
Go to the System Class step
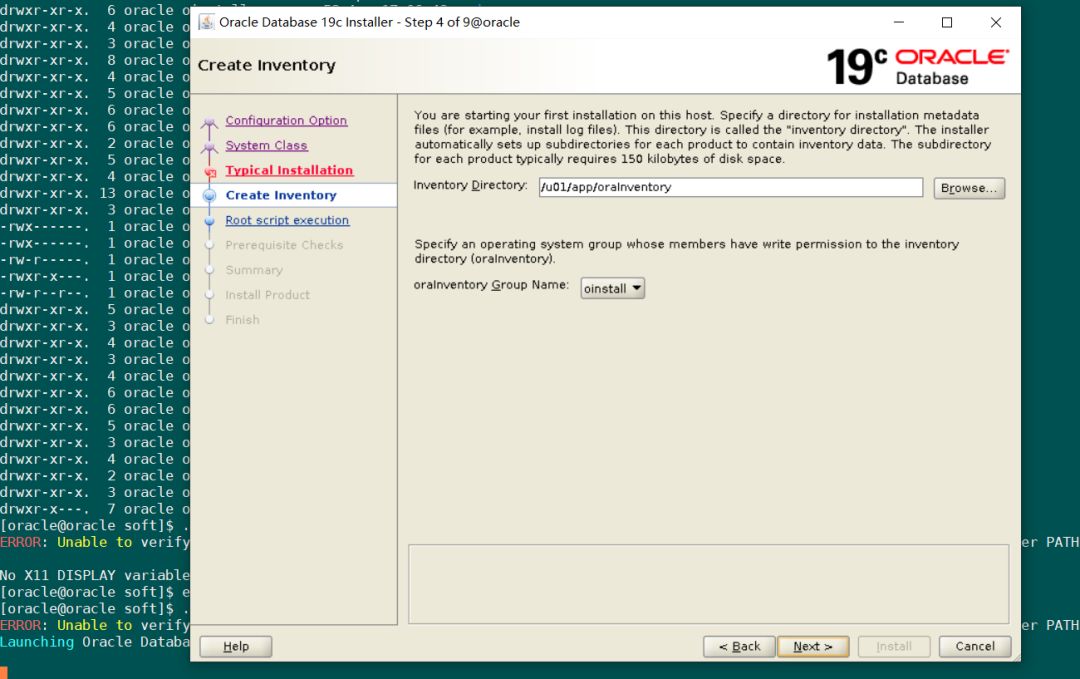point(266,145)
